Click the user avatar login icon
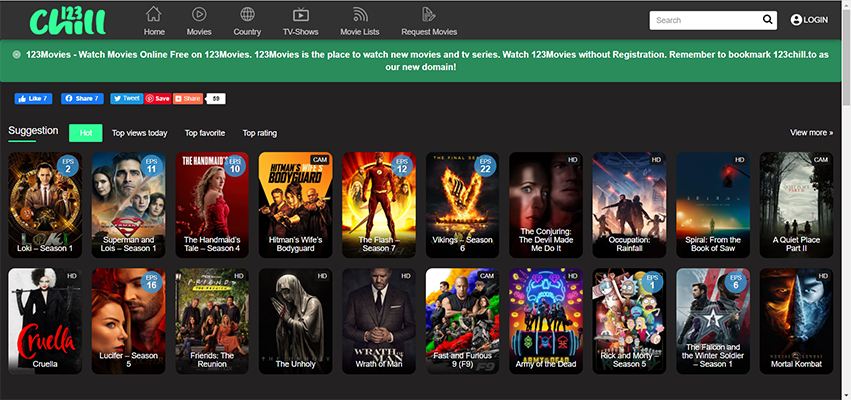The image size is (851, 400). coord(796,20)
